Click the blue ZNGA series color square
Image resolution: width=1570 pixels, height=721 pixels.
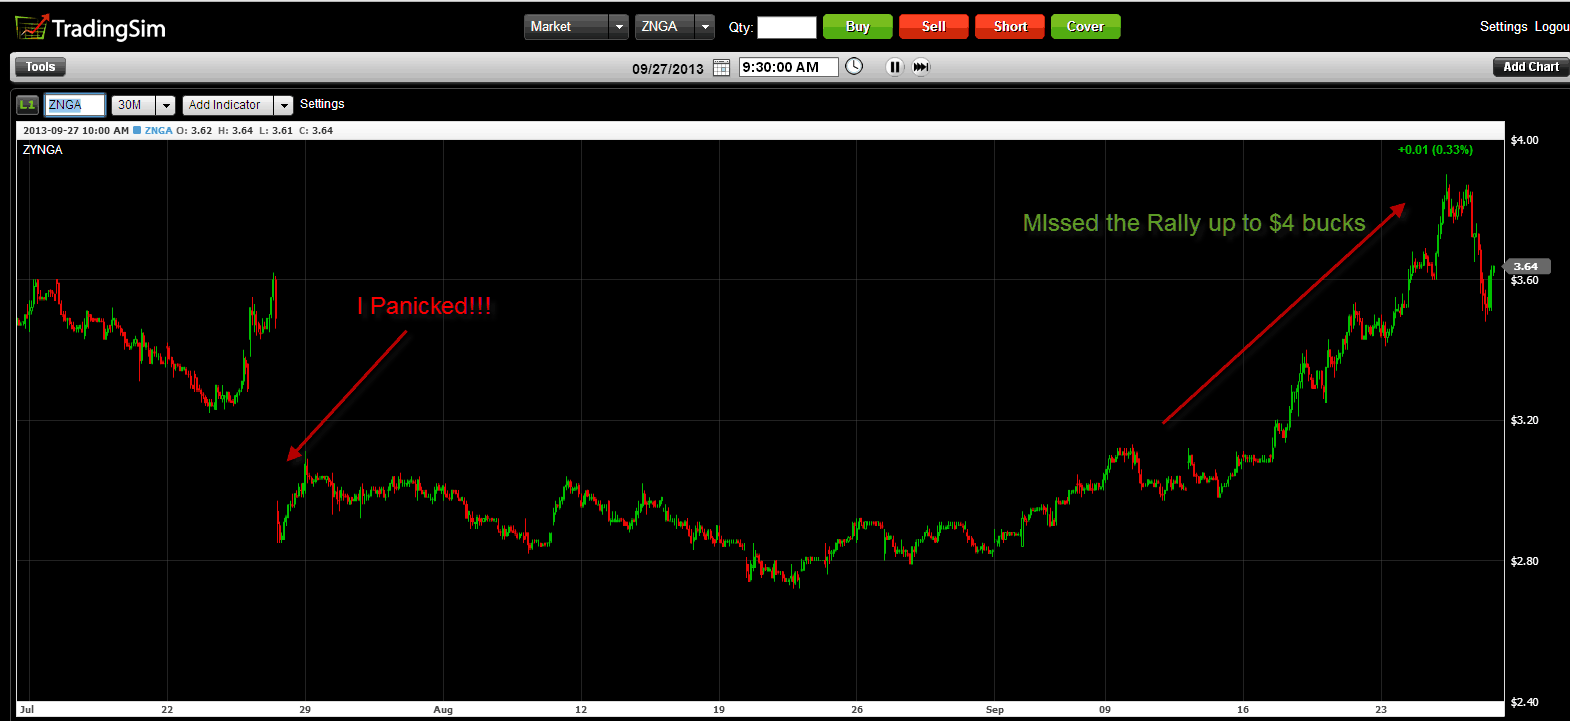(137, 131)
